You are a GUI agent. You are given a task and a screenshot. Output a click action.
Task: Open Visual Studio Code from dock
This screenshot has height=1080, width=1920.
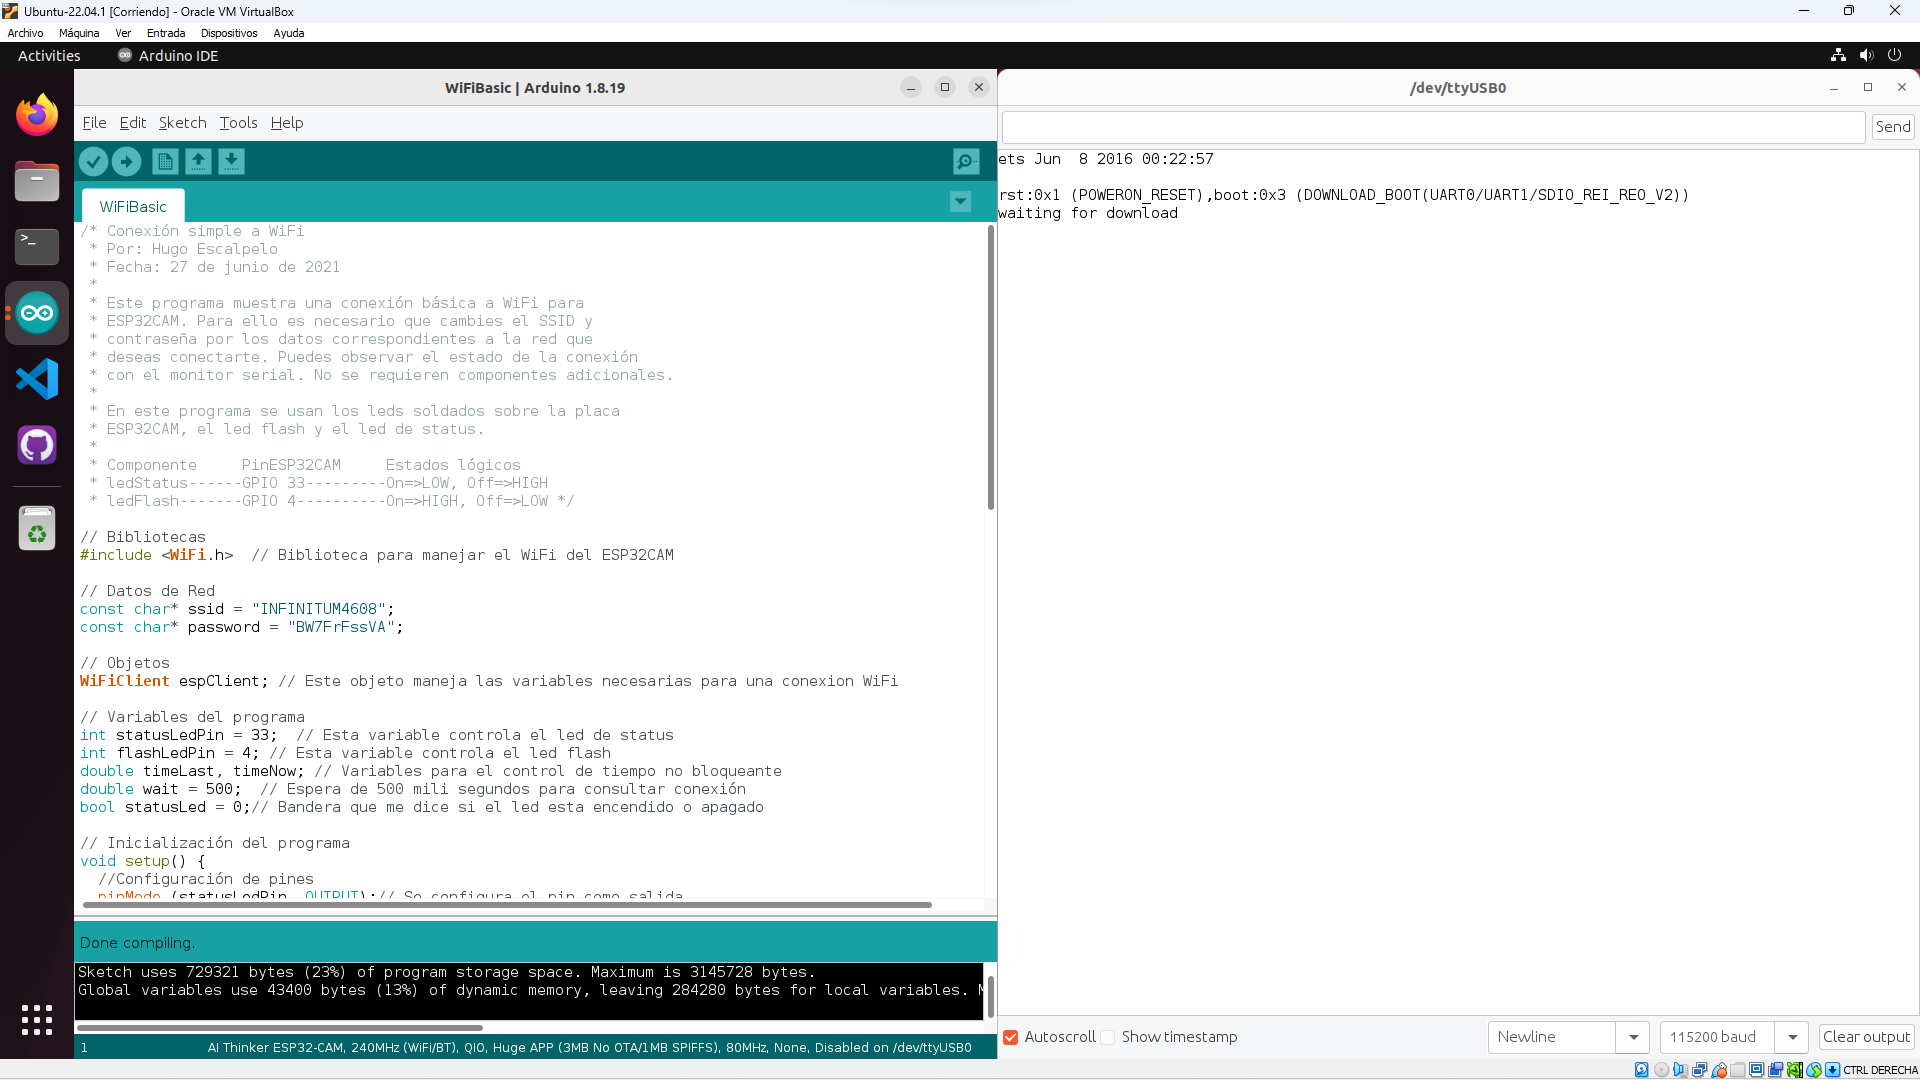coord(37,379)
